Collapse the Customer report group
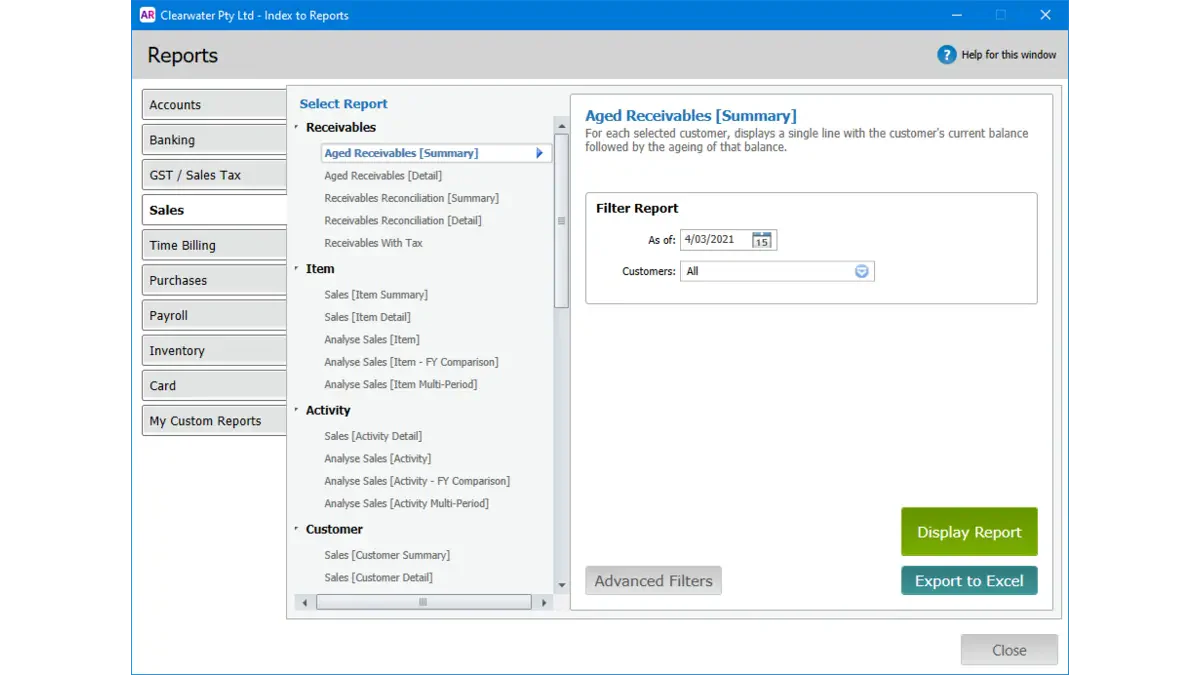 (x=296, y=529)
